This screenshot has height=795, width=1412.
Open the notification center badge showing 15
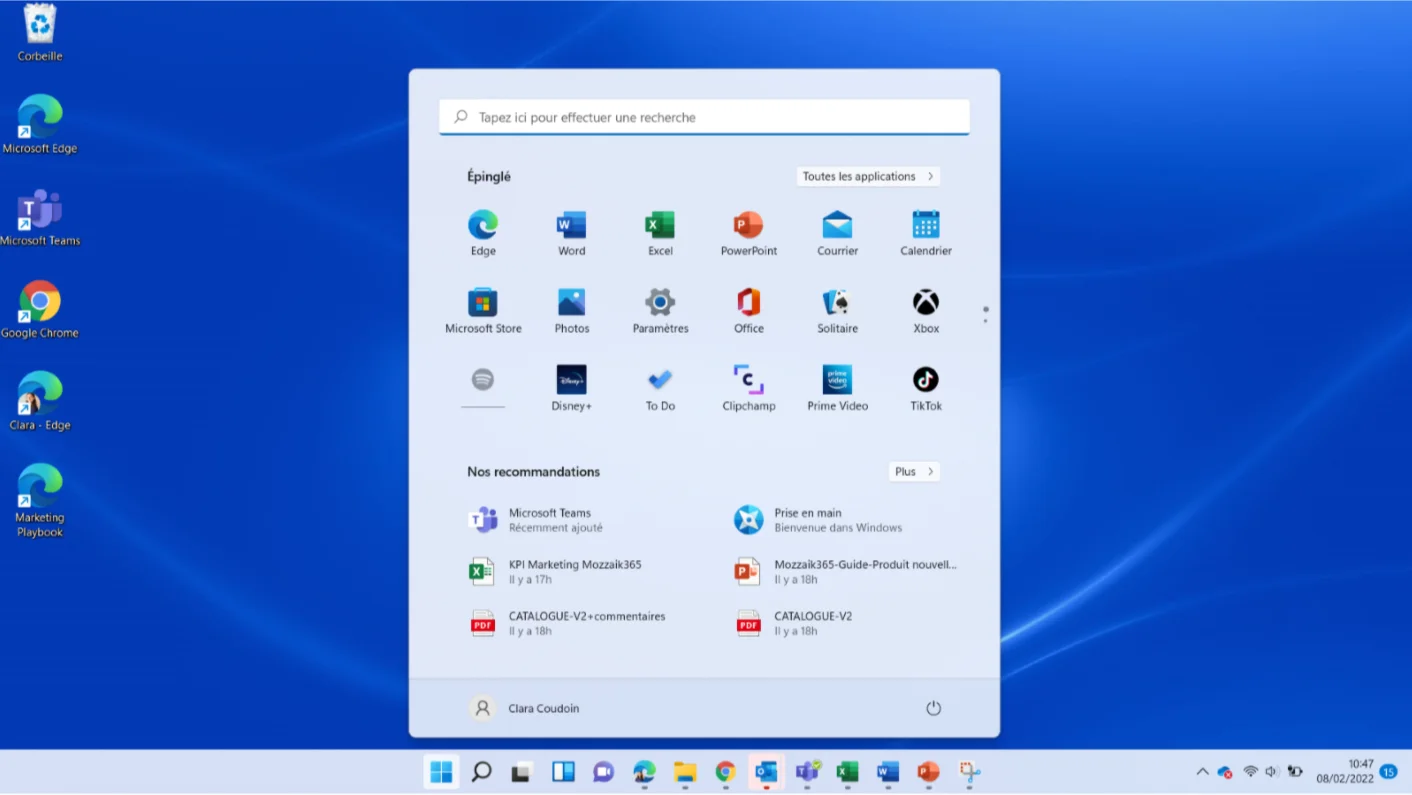tap(1388, 772)
